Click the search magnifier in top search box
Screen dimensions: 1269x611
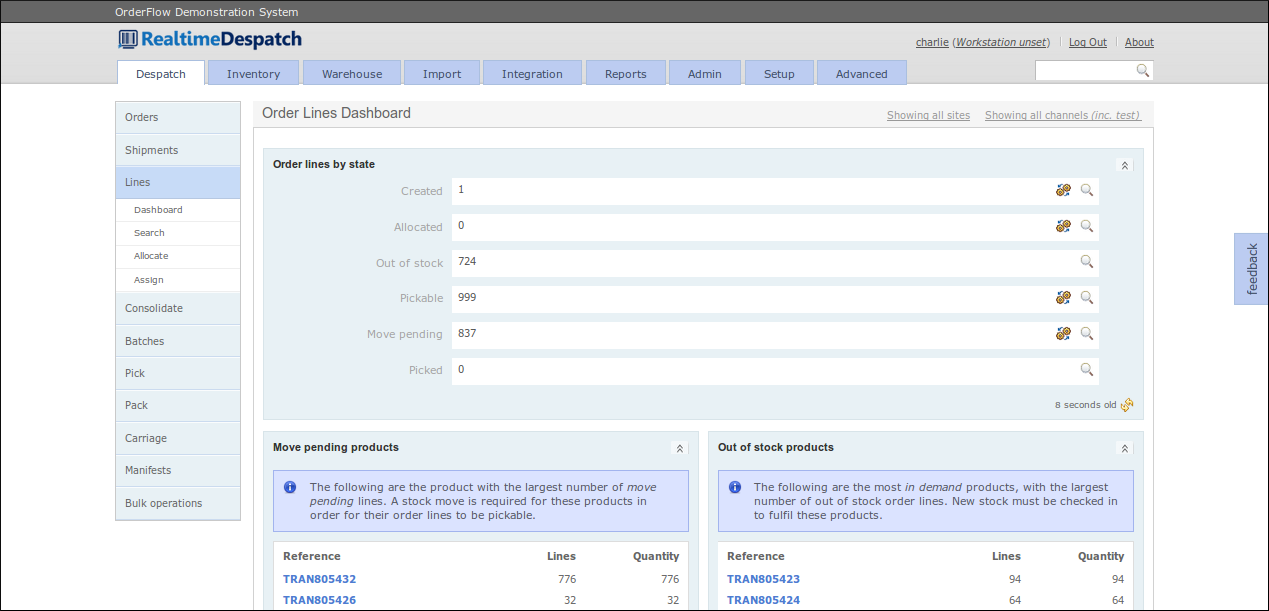coord(1143,71)
